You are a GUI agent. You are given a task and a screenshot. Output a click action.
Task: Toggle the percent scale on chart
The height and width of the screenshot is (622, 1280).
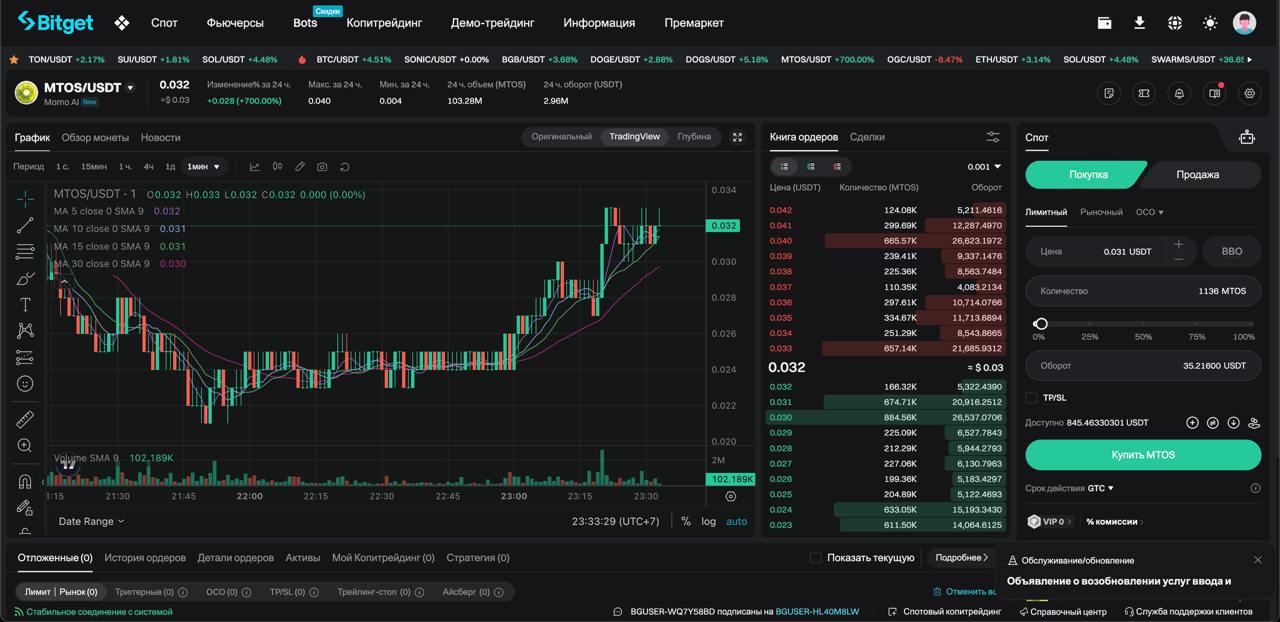coord(686,521)
